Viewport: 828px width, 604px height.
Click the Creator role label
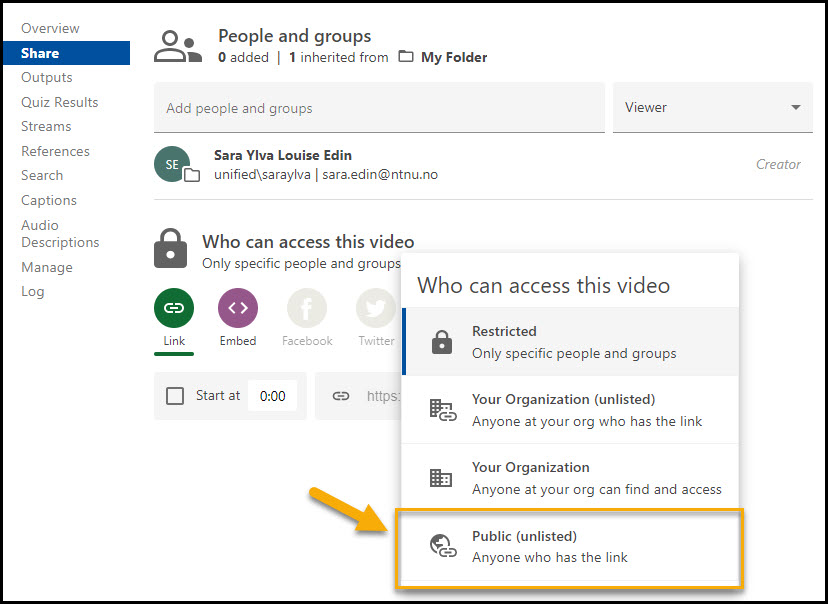point(778,164)
